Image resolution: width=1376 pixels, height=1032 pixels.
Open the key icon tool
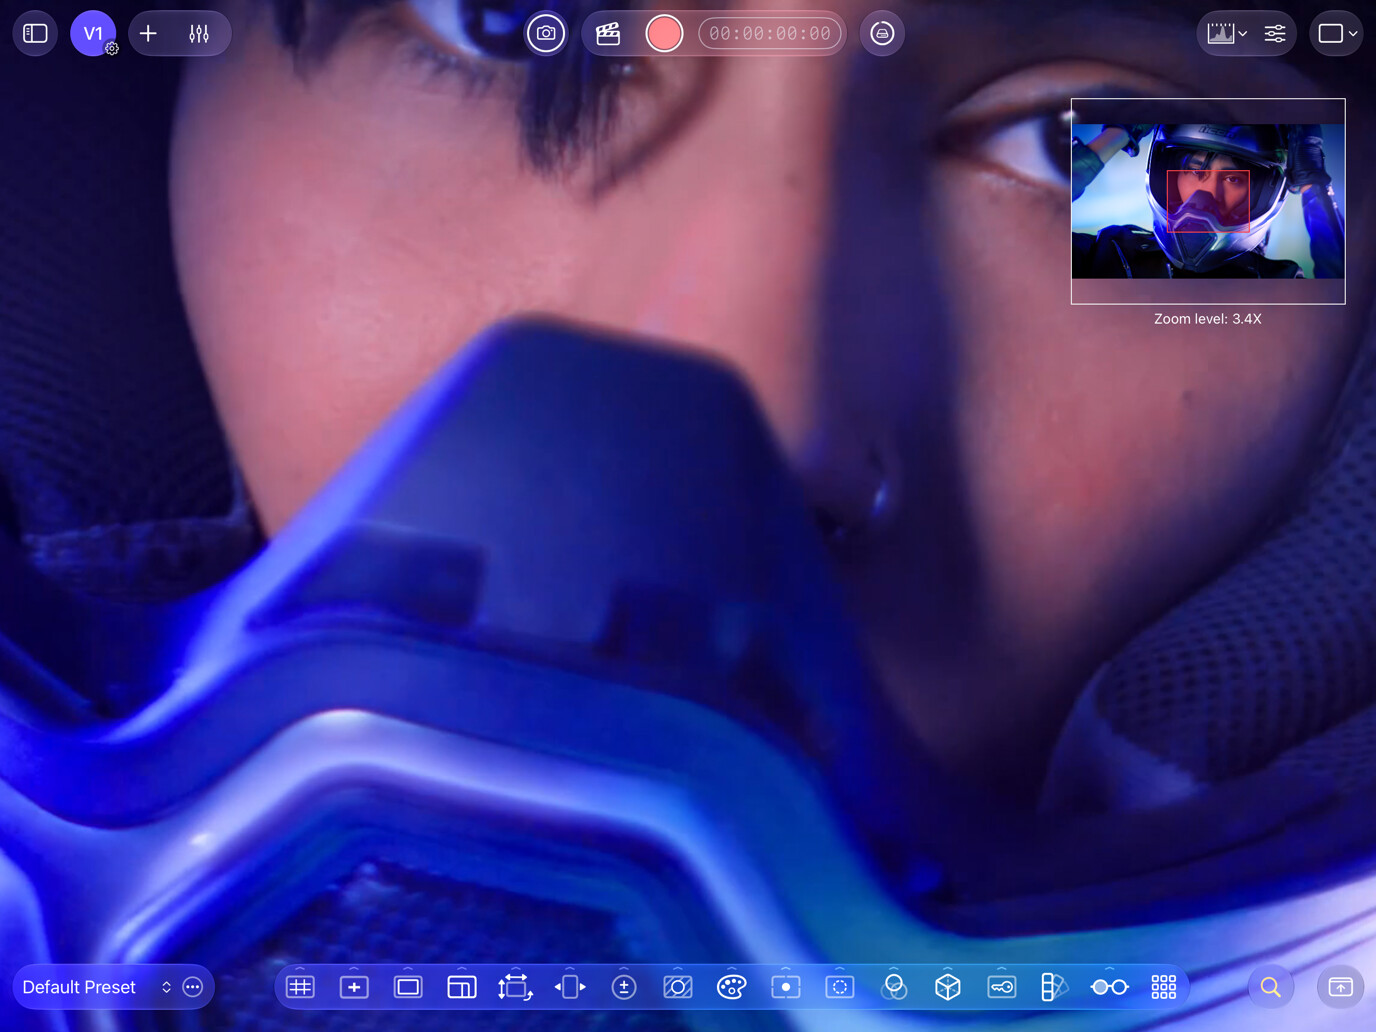1002,987
